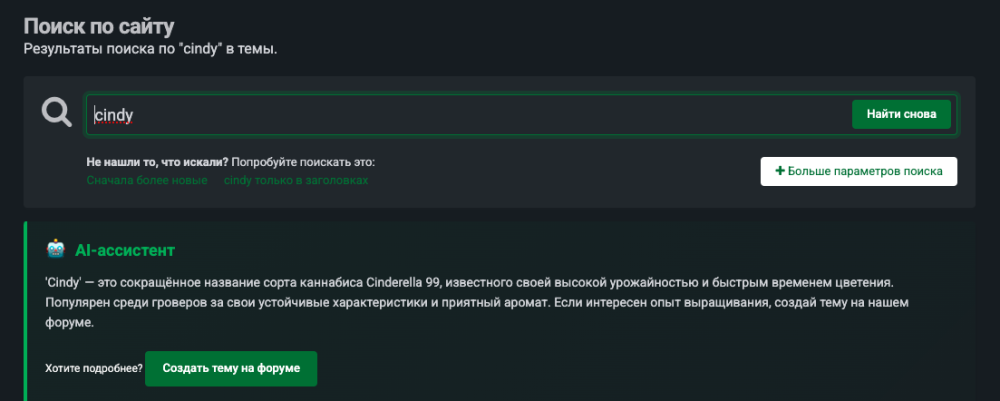
Task: Click the Найти снова button
Action: [x=901, y=114]
